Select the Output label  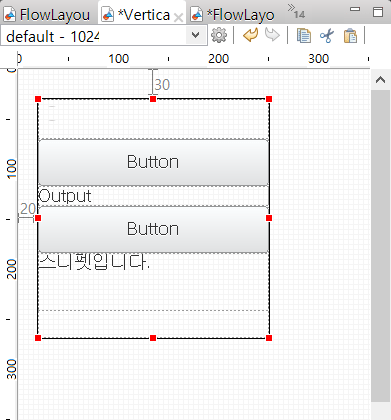point(65,196)
